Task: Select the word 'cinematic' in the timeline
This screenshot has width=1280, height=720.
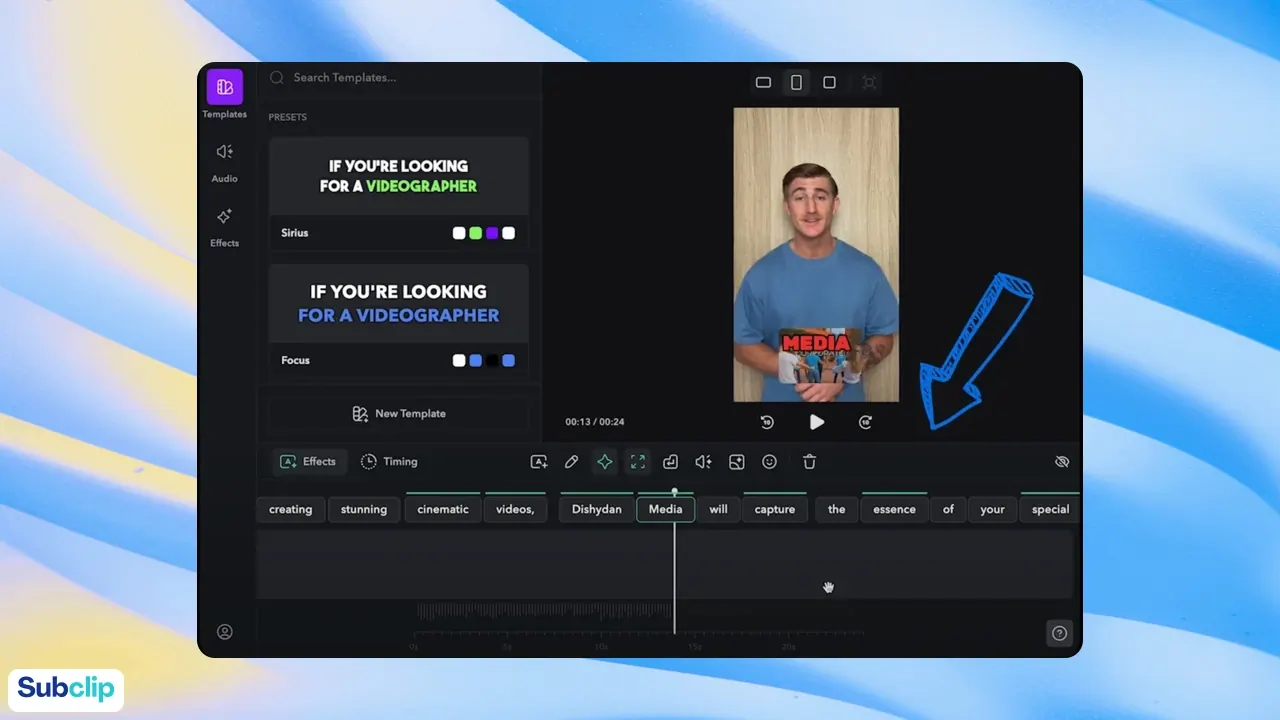Action: (x=443, y=510)
